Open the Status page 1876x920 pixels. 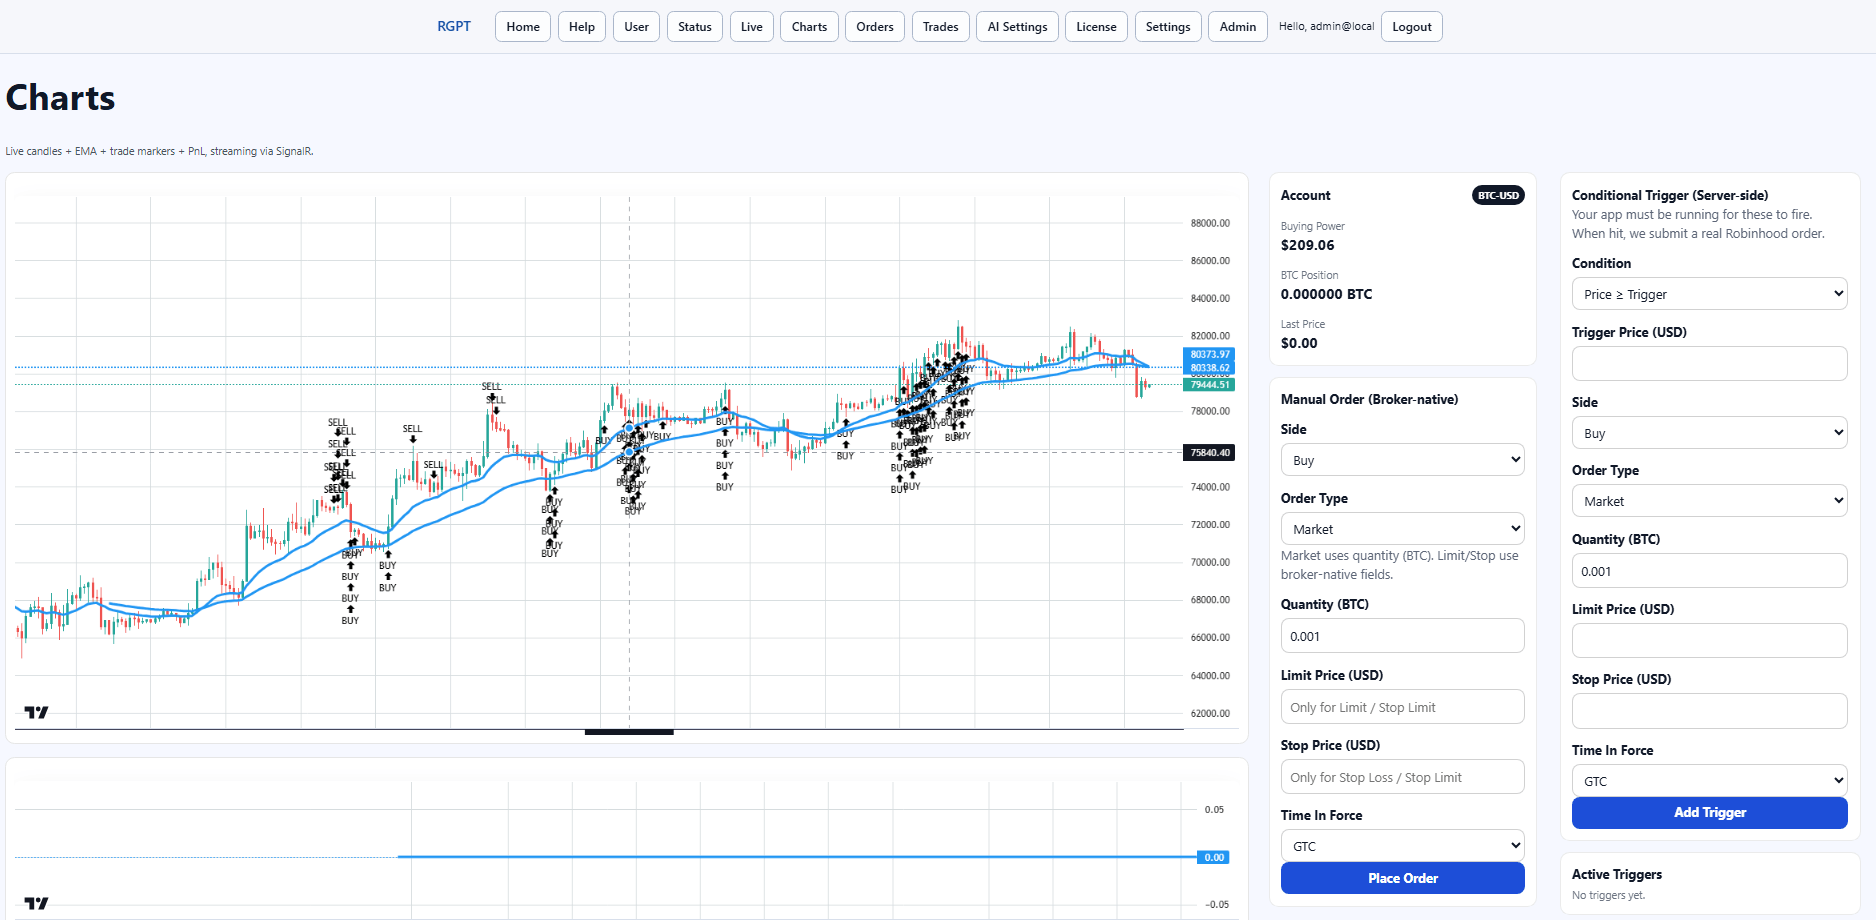tap(695, 27)
